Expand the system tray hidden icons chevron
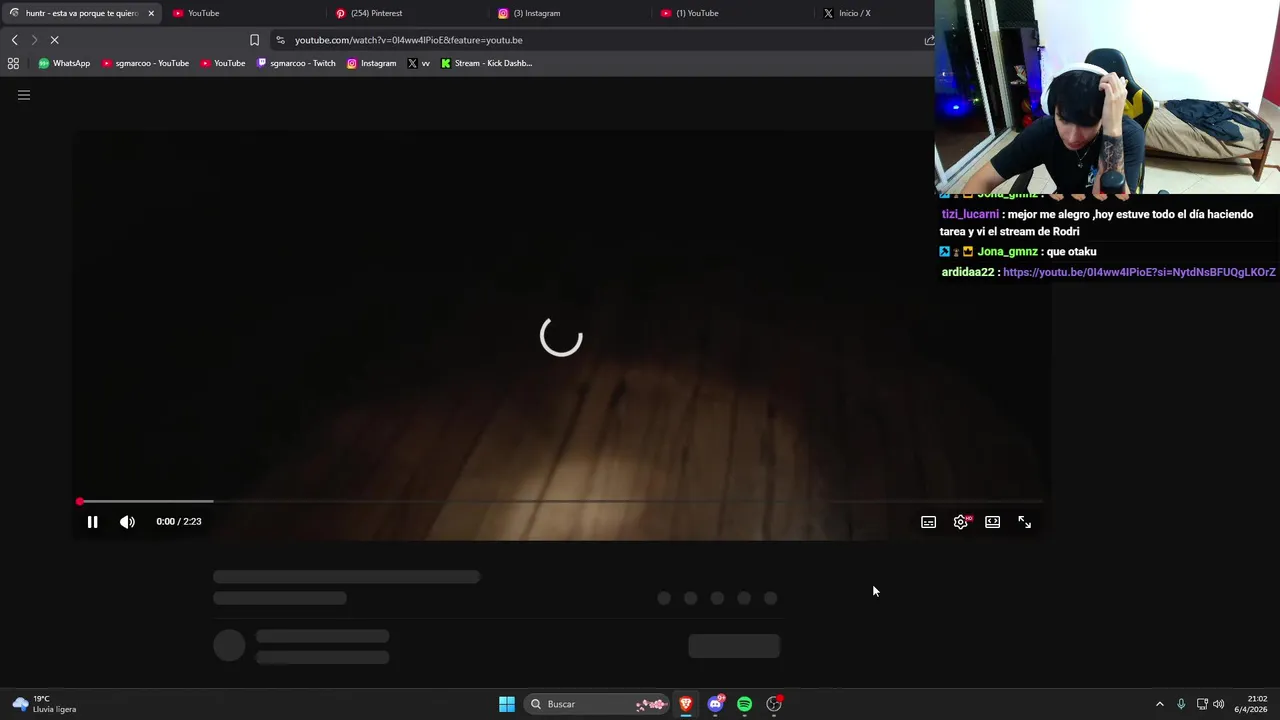This screenshot has width=1280, height=720. click(1160, 704)
